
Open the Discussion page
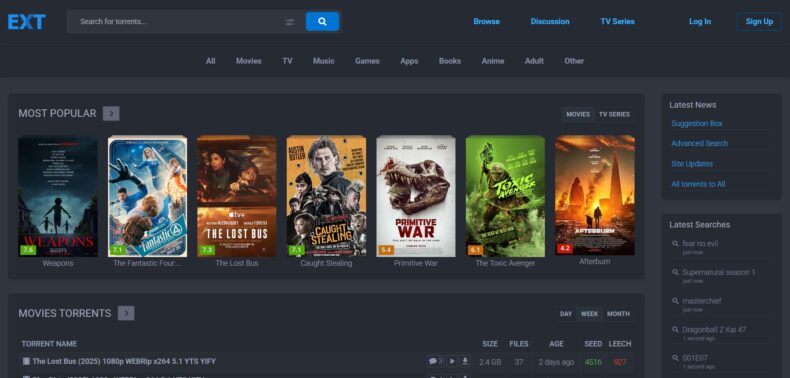pyautogui.click(x=550, y=21)
